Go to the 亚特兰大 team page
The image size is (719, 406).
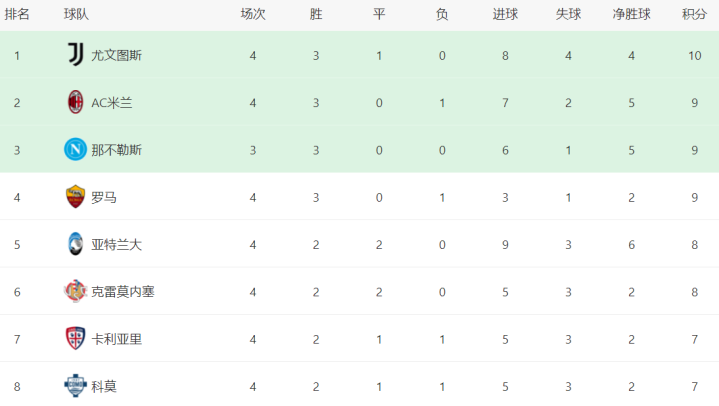coord(116,244)
